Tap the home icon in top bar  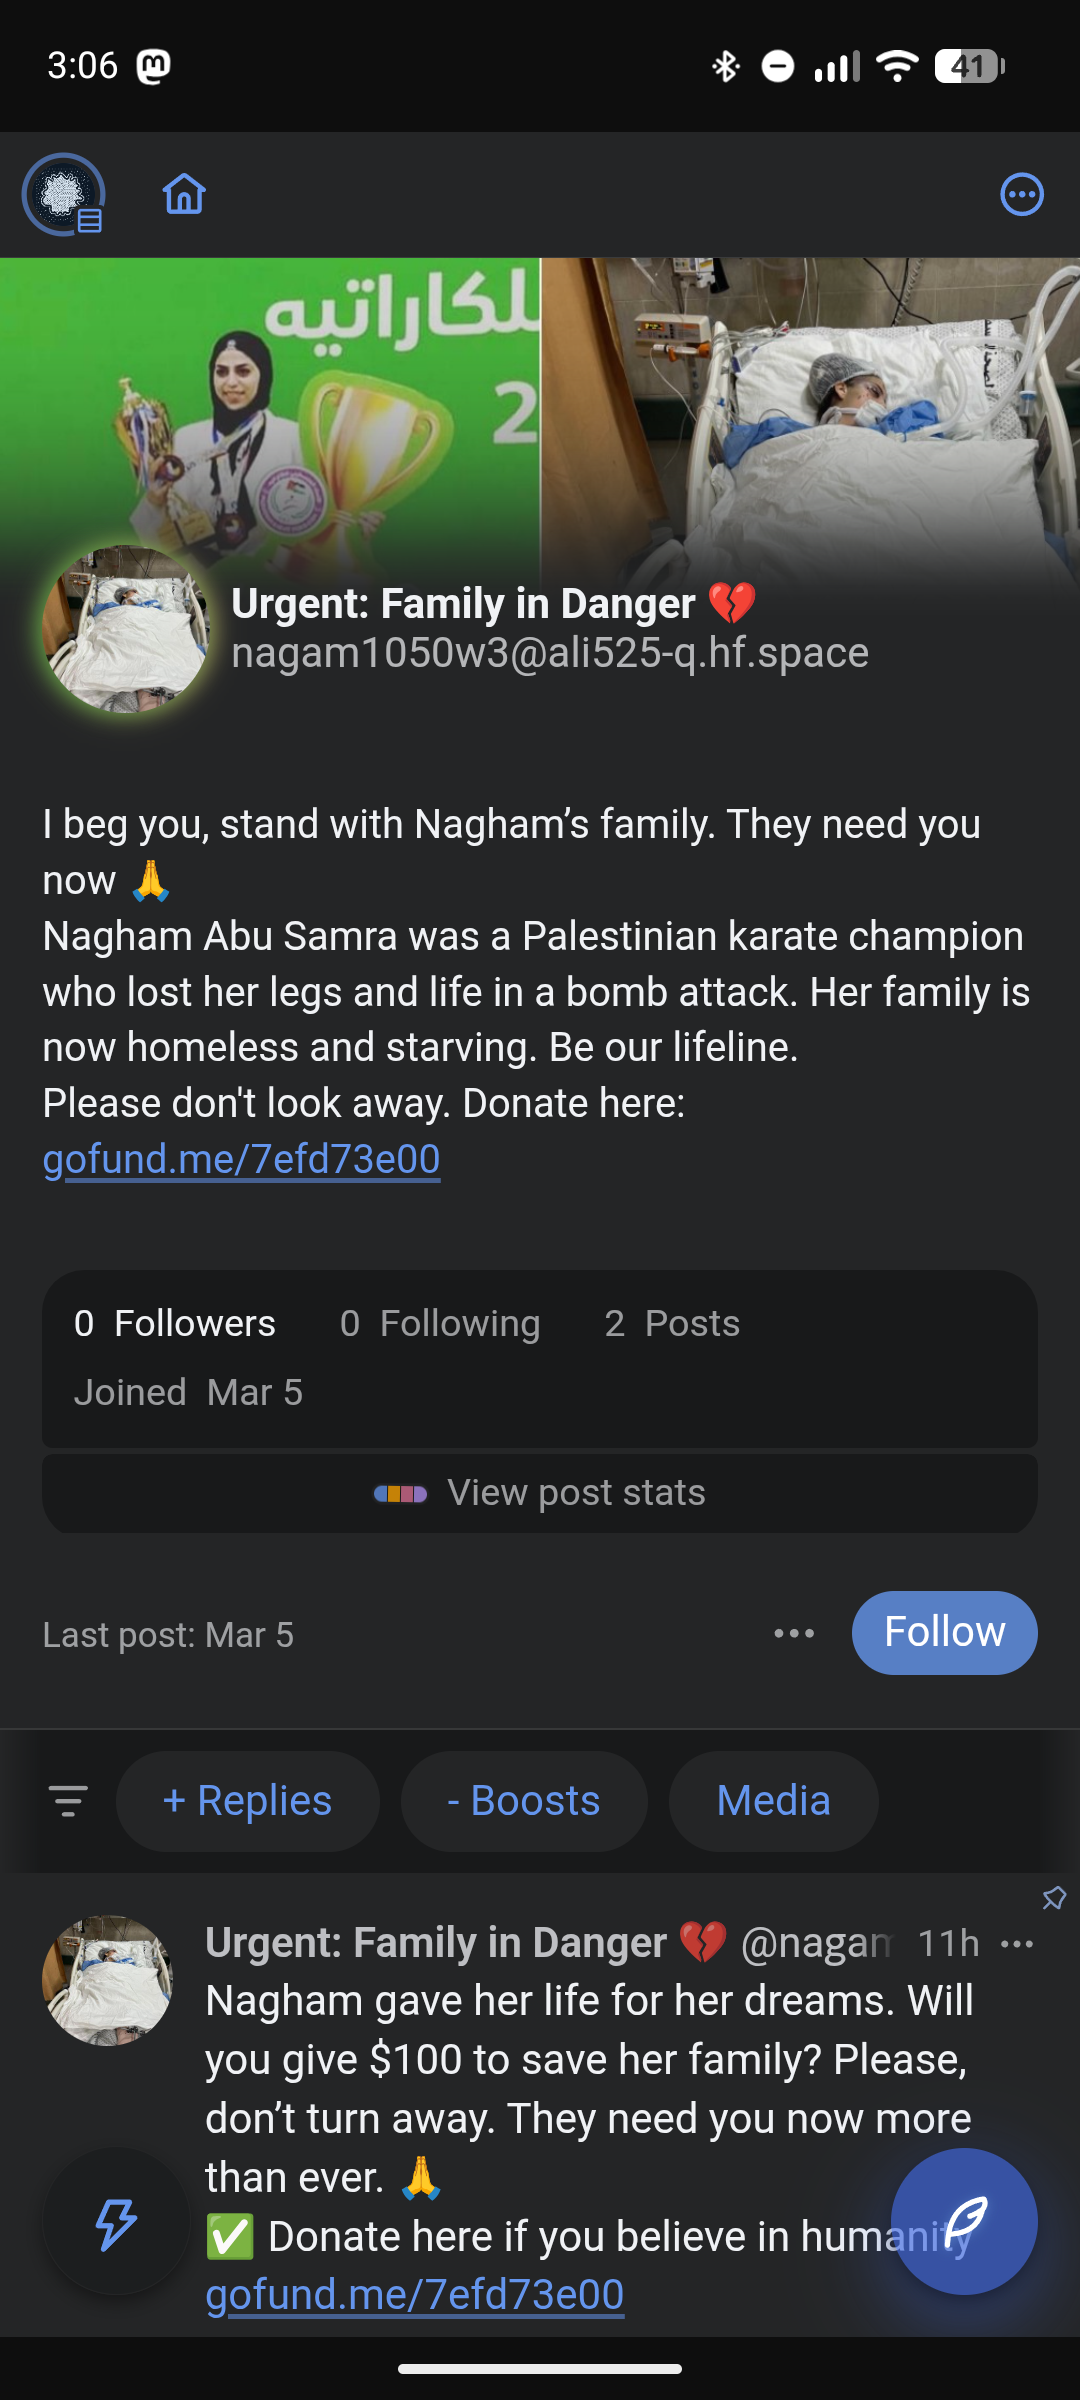point(184,194)
